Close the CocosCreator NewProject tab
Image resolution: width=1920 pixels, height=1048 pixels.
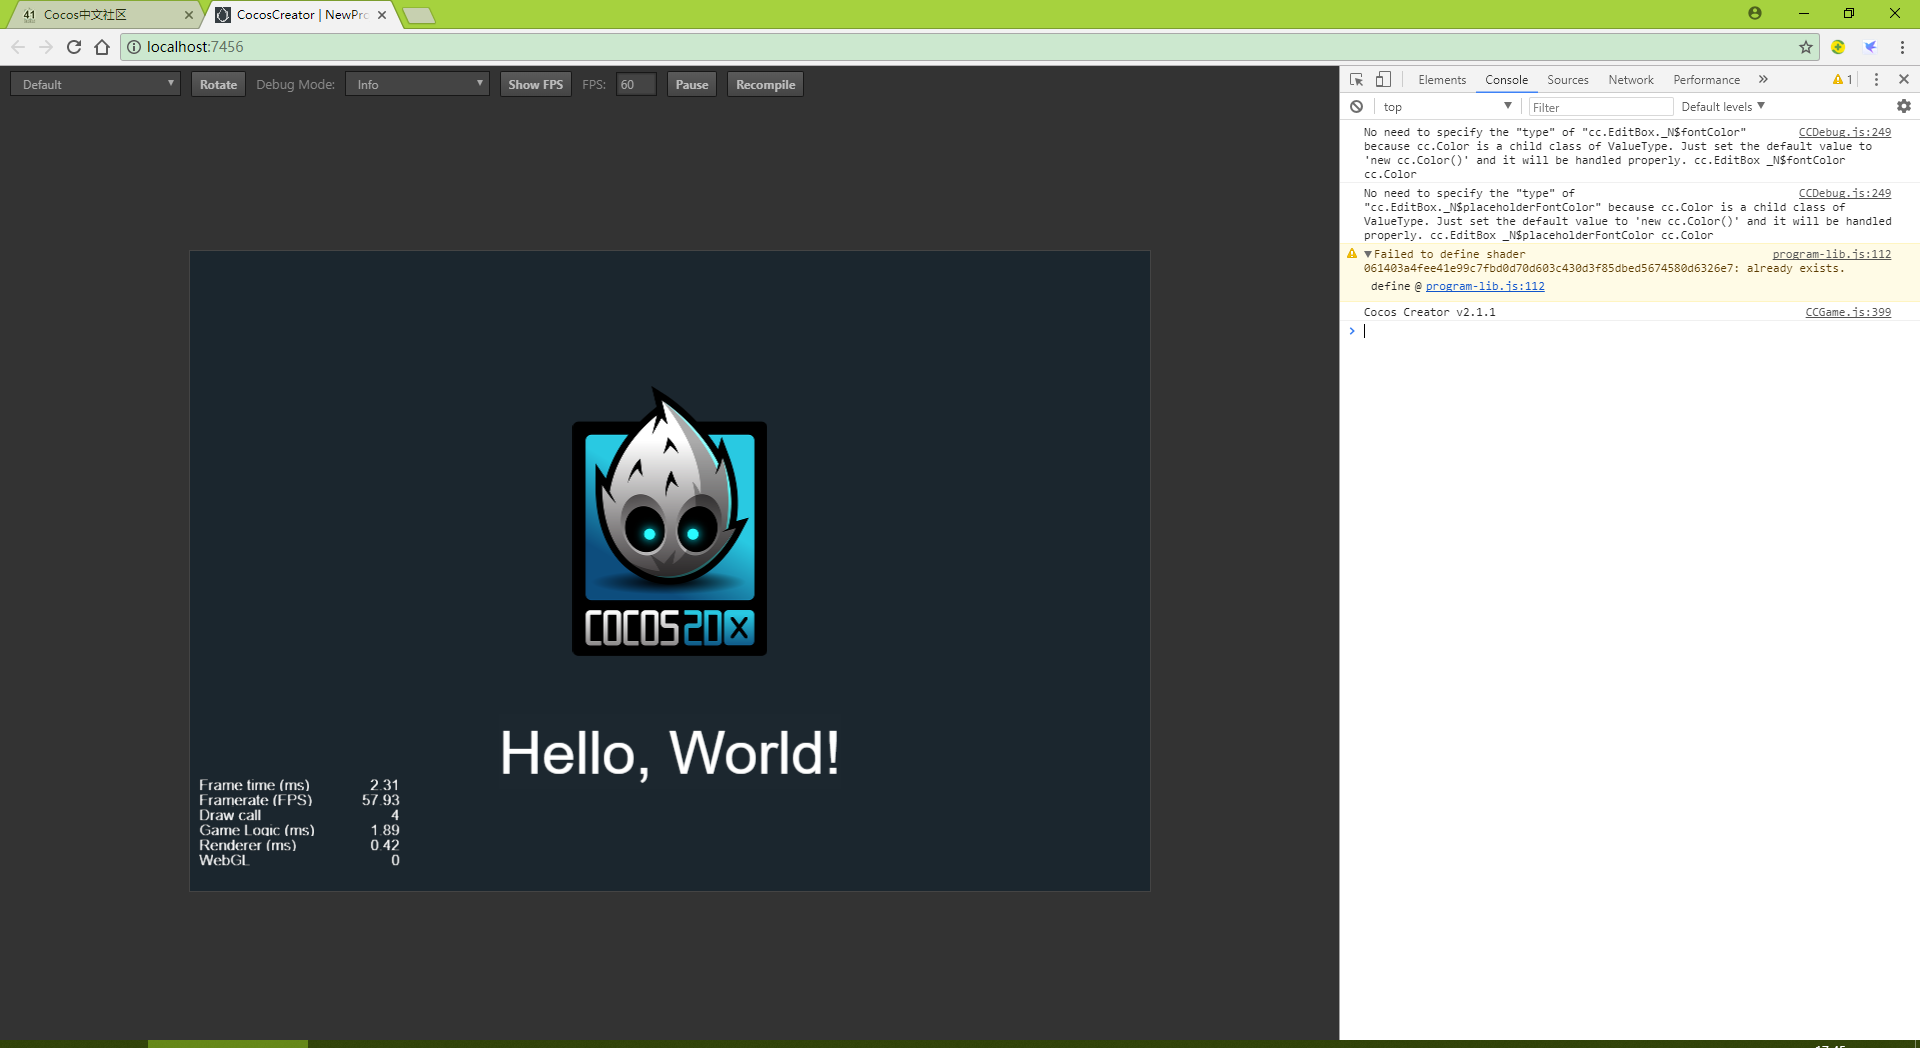382,15
